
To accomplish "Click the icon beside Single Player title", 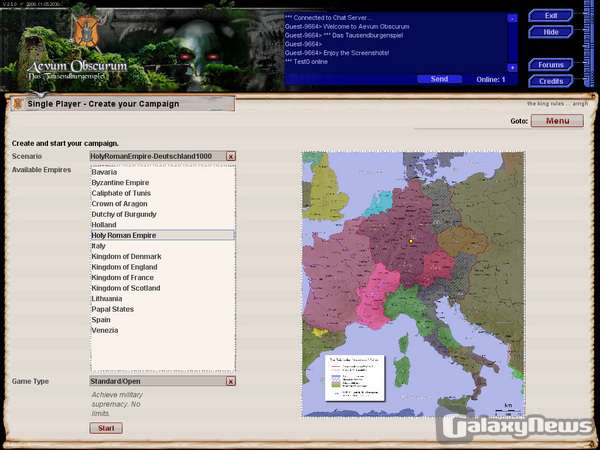I will tap(18, 104).
